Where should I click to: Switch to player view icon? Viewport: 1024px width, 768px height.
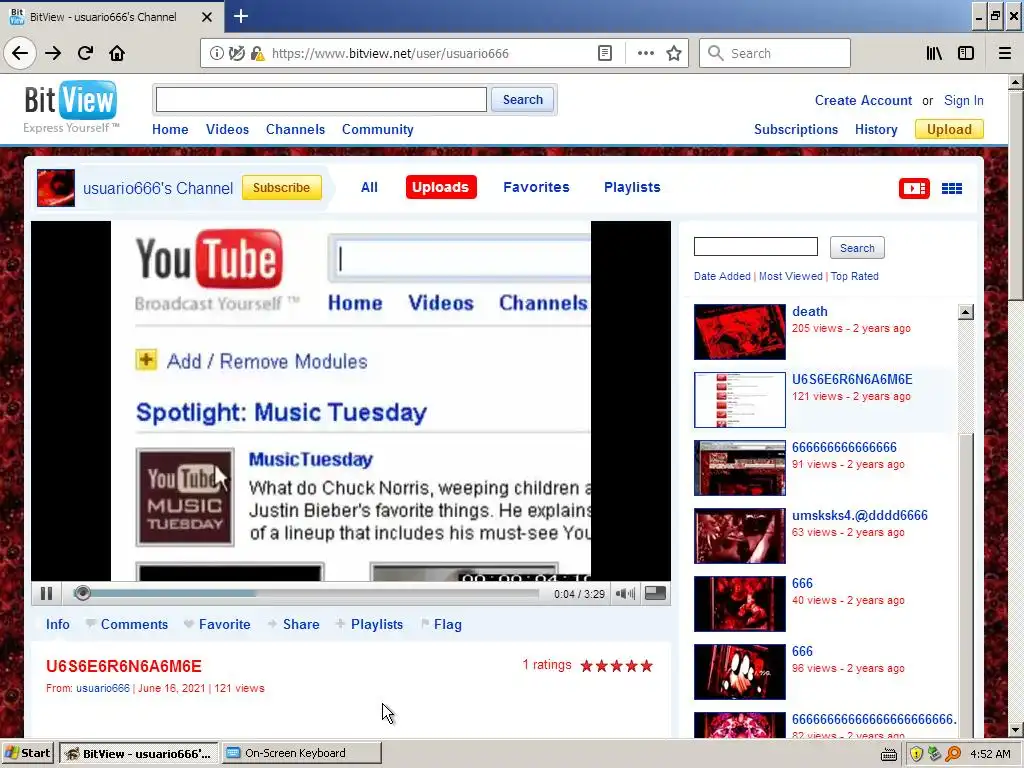pyautogui.click(x=914, y=189)
